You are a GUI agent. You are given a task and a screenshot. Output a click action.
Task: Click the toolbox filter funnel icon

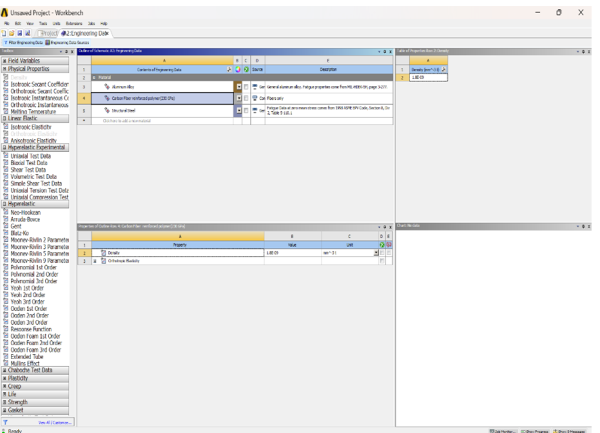tap(6, 422)
